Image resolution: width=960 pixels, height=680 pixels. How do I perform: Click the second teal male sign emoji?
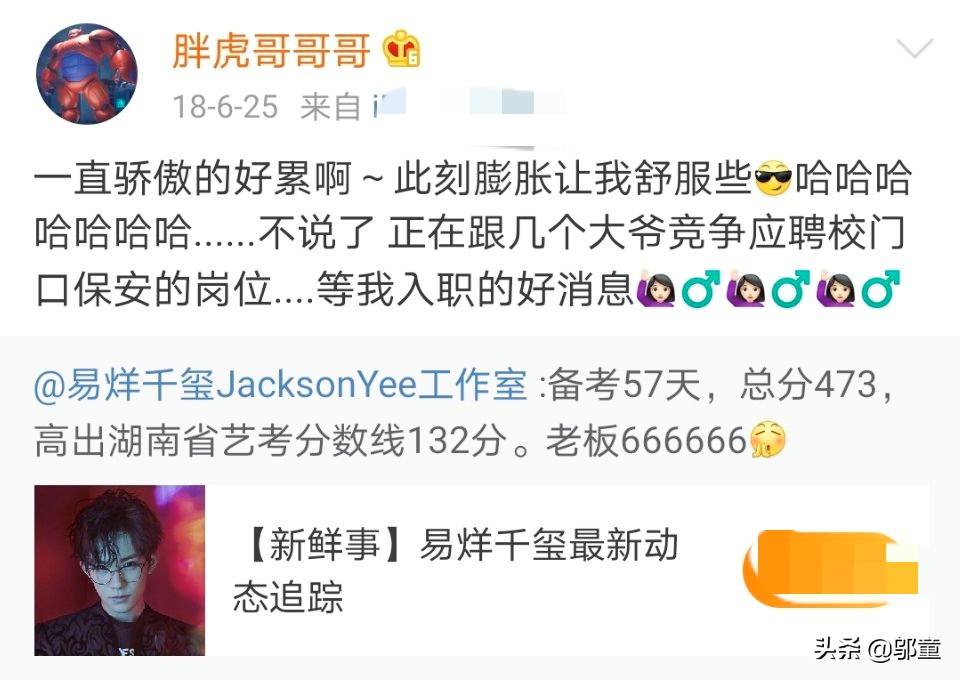pyautogui.click(x=790, y=288)
